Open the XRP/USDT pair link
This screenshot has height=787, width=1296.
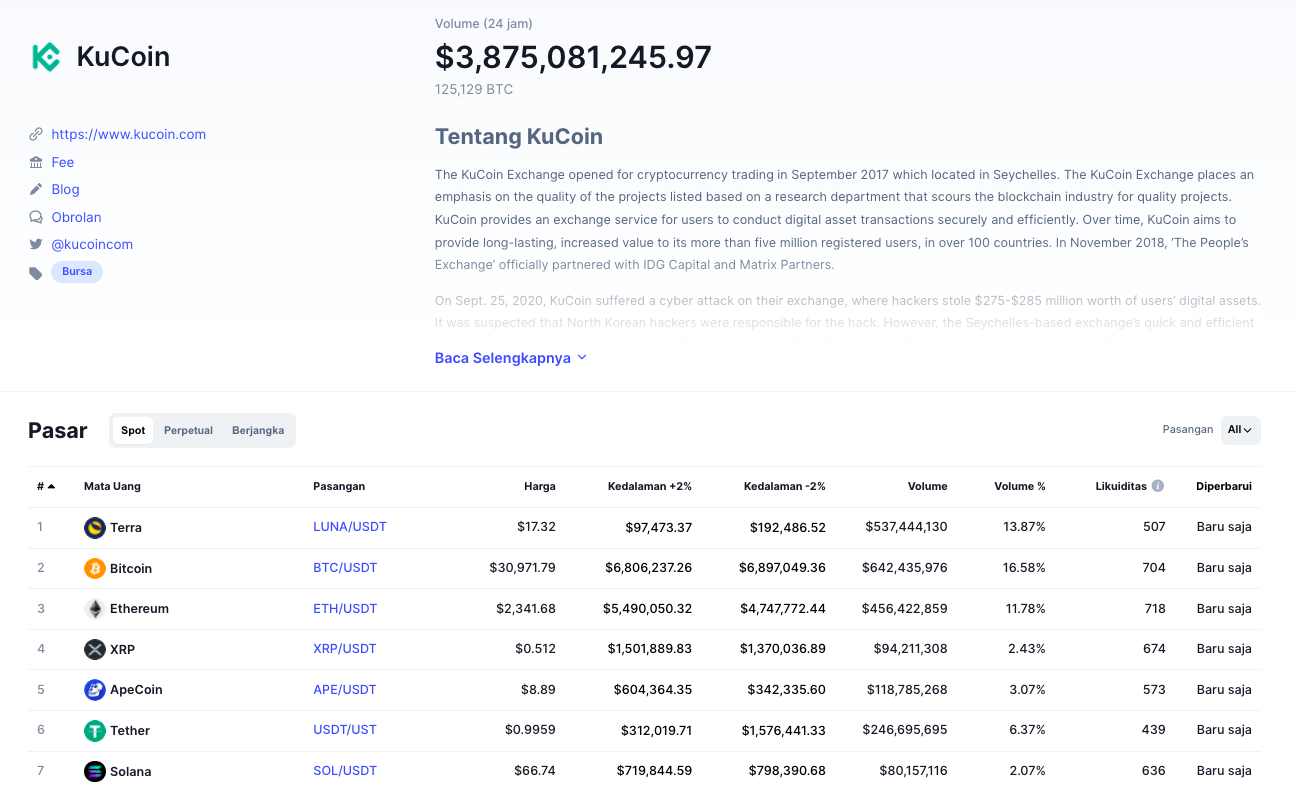pos(345,649)
